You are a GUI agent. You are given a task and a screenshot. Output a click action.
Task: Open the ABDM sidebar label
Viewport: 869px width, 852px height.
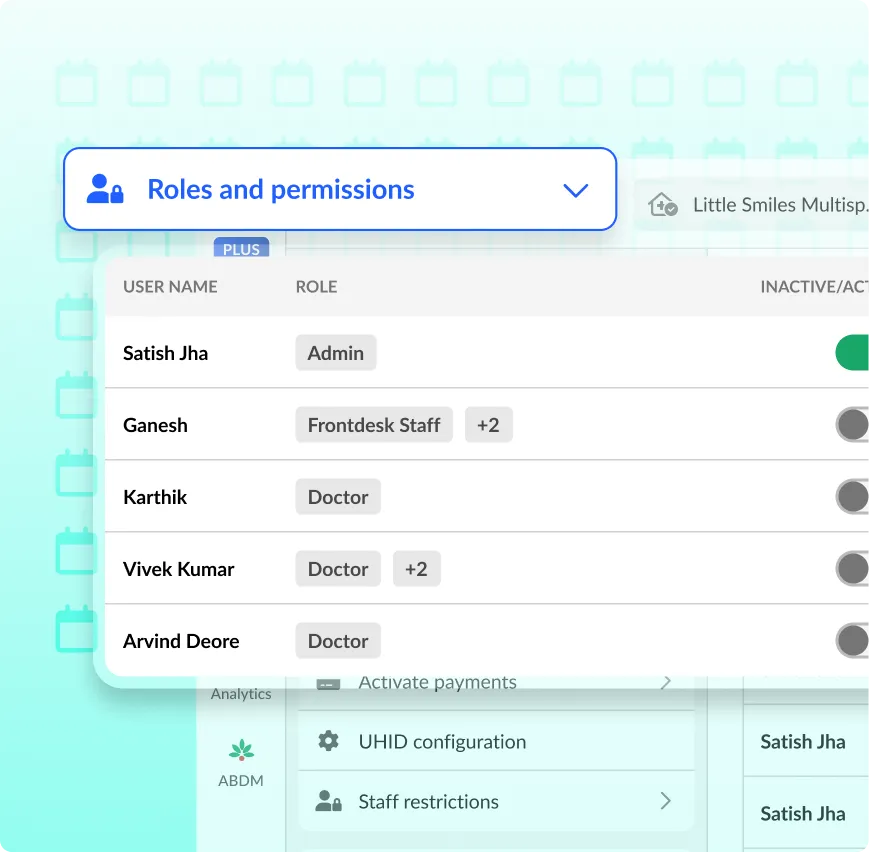pos(241,780)
